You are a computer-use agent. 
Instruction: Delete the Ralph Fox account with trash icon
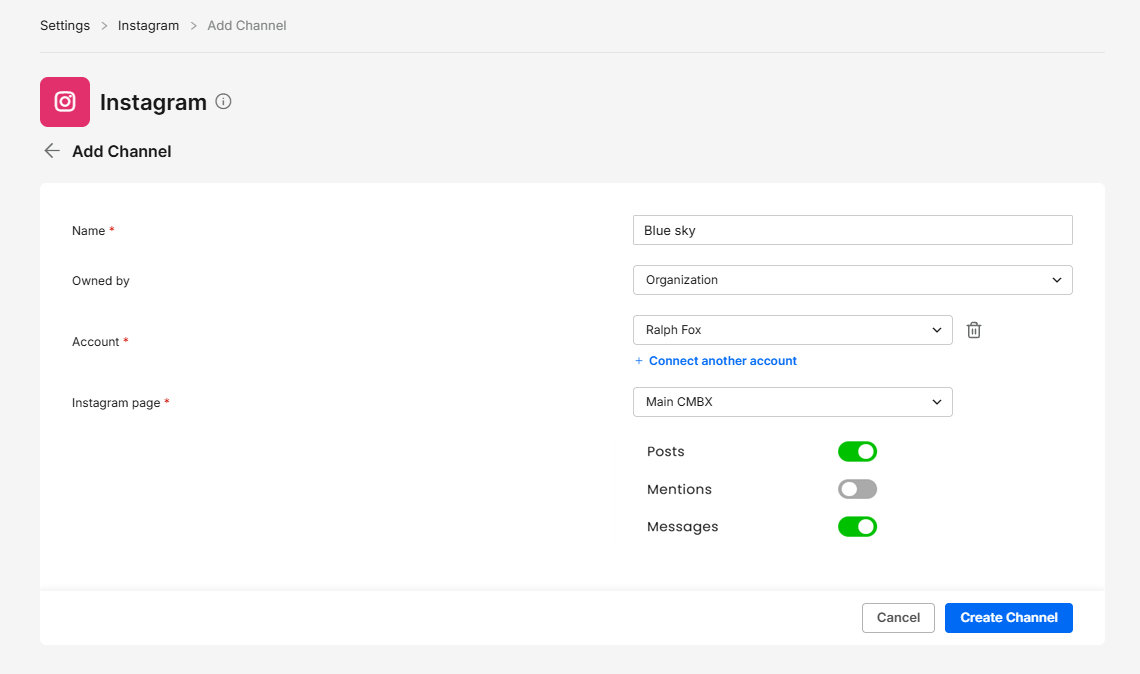pos(974,330)
